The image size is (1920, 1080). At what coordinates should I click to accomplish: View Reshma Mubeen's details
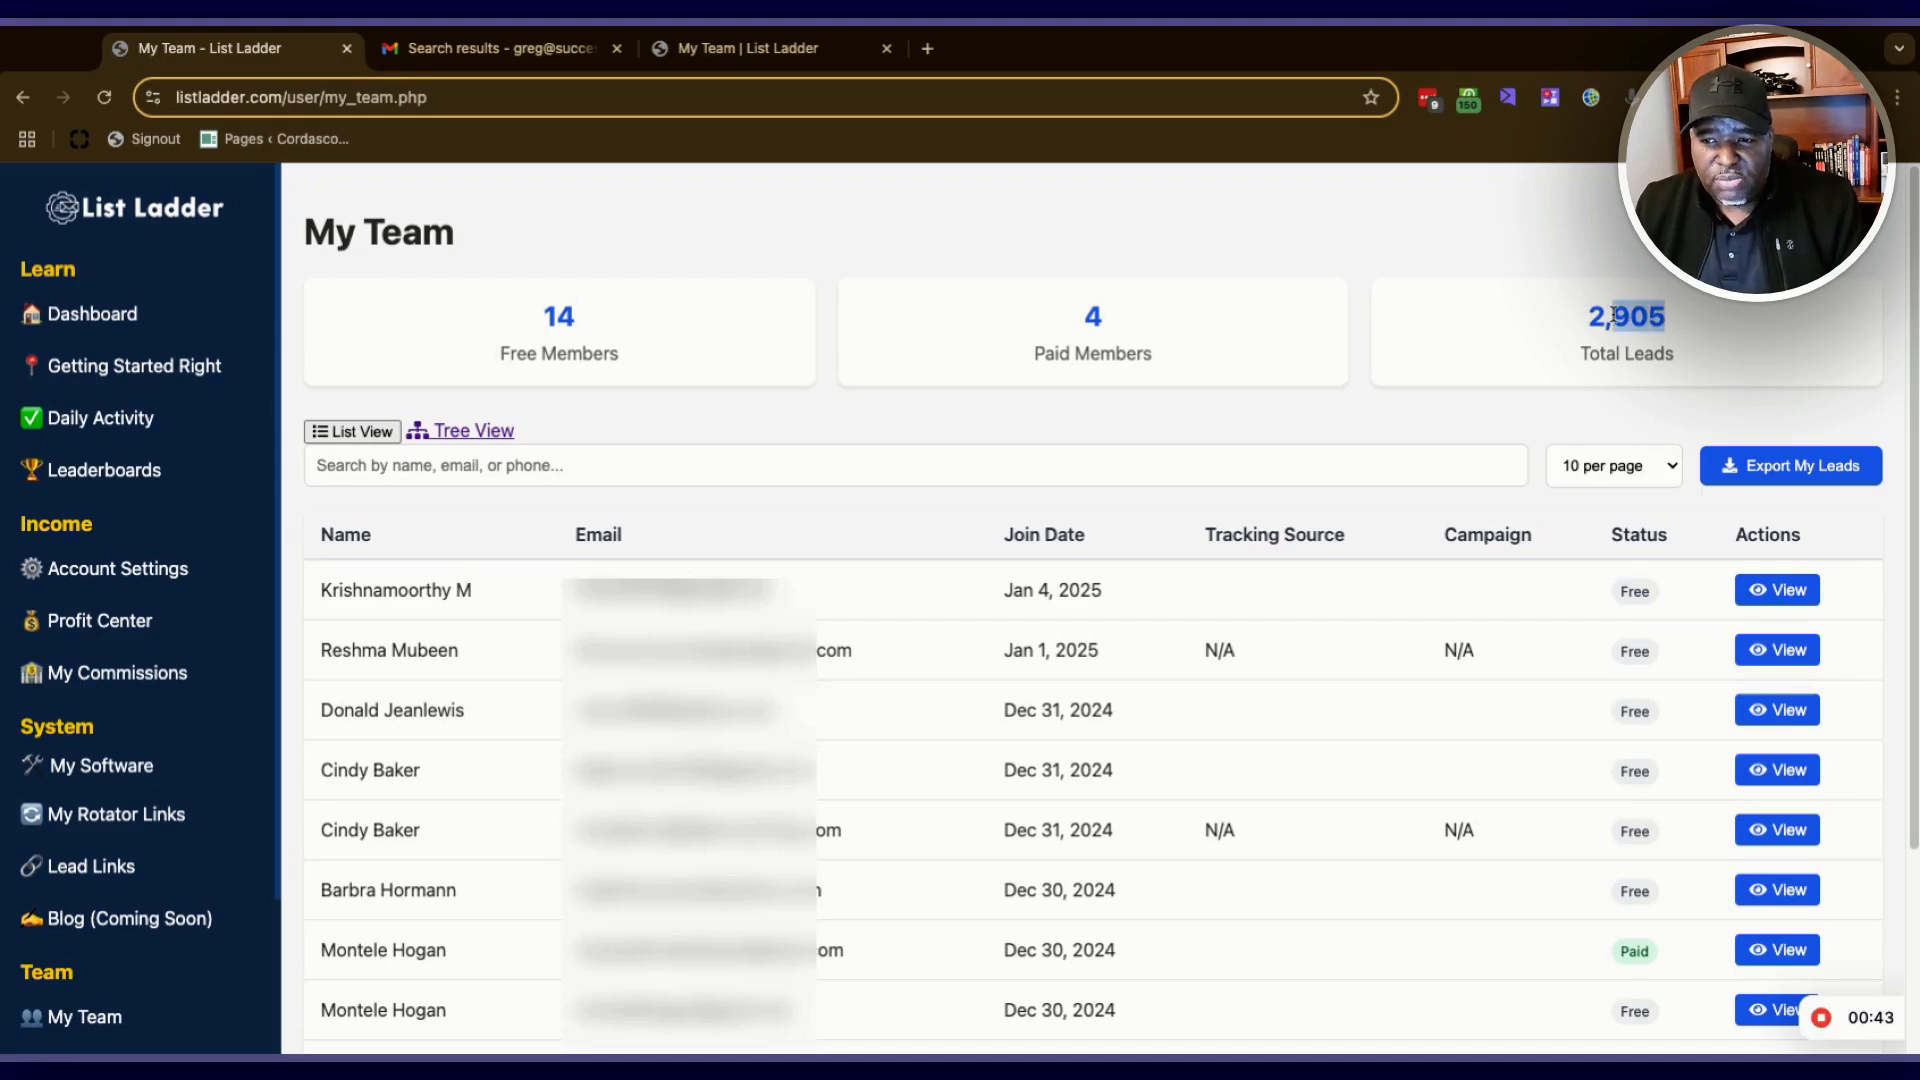(x=1777, y=650)
